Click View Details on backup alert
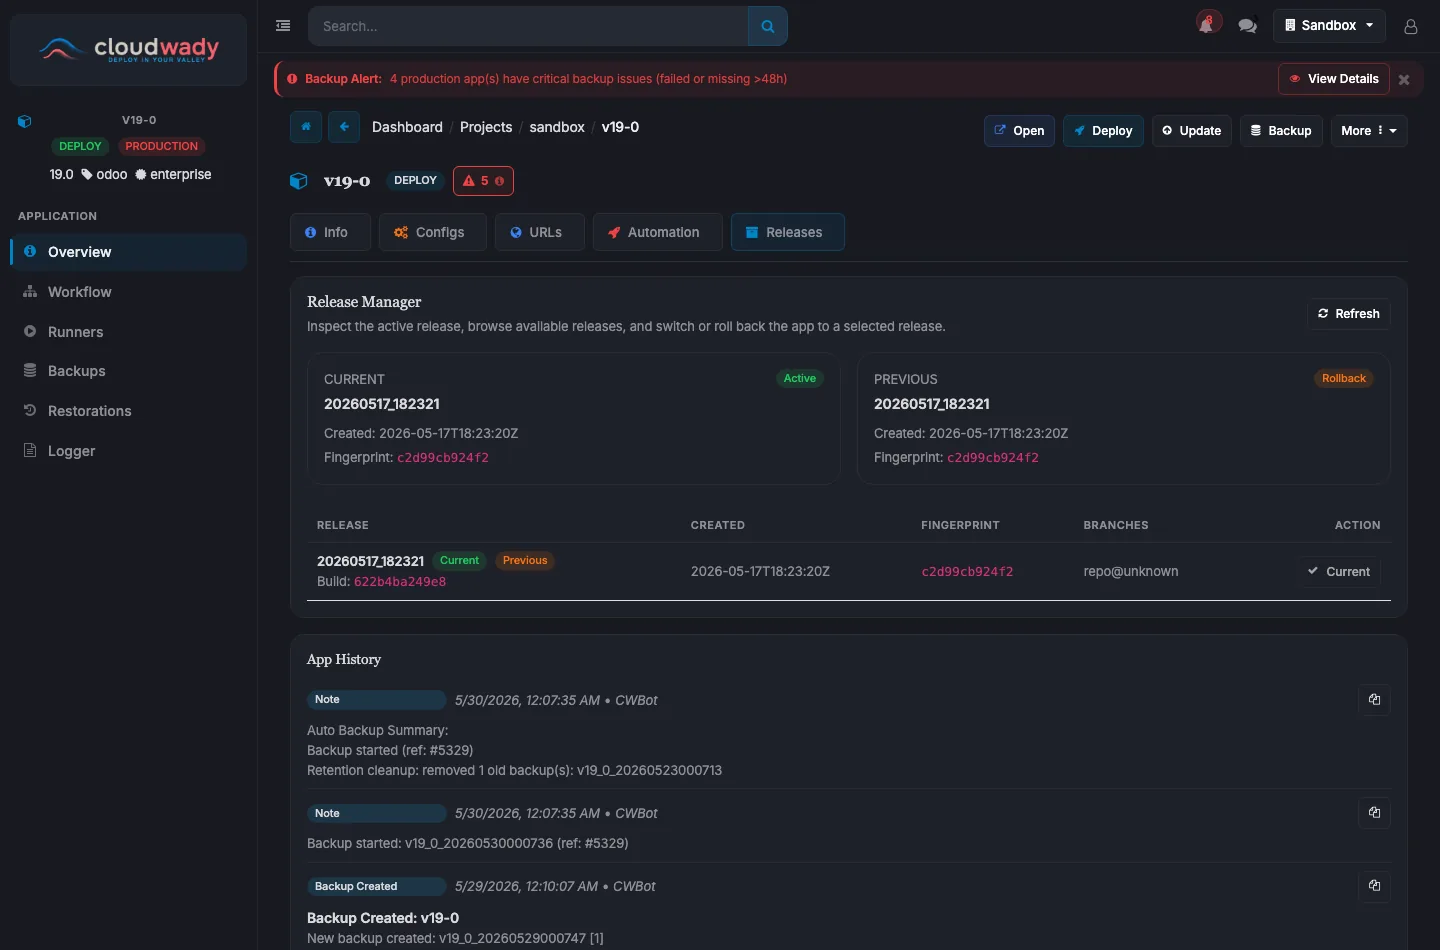Image resolution: width=1440 pixels, height=950 pixels. [x=1334, y=79]
